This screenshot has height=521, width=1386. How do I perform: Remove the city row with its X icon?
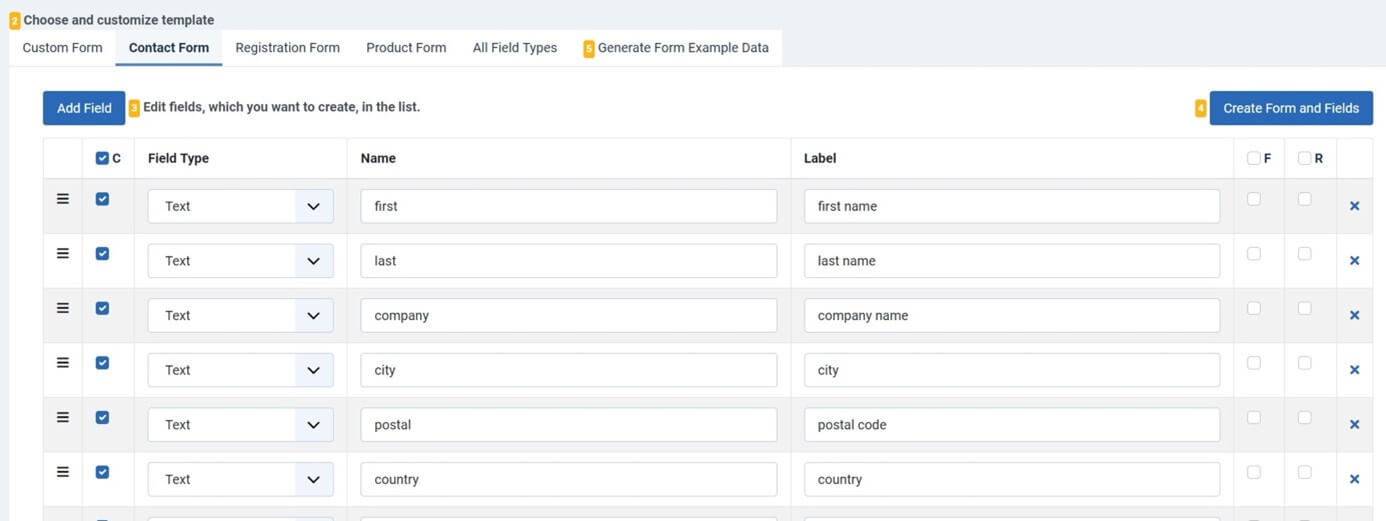click(x=1354, y=370)
